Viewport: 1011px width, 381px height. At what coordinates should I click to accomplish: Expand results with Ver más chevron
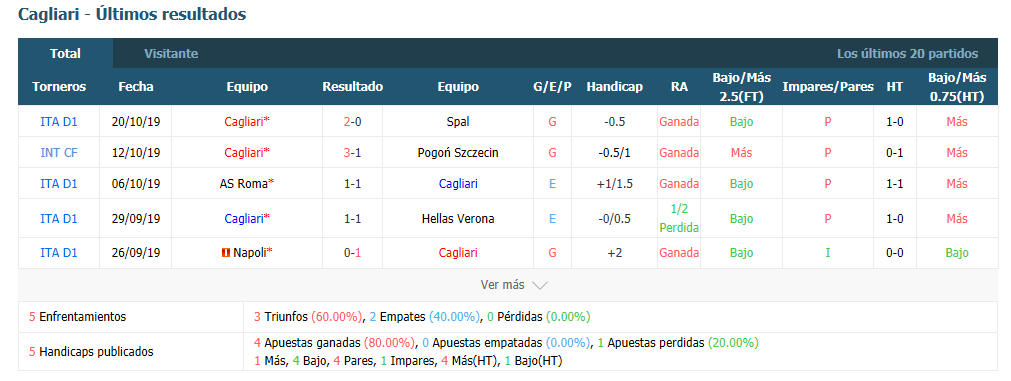pyautogui.click(x=540, y=285)
